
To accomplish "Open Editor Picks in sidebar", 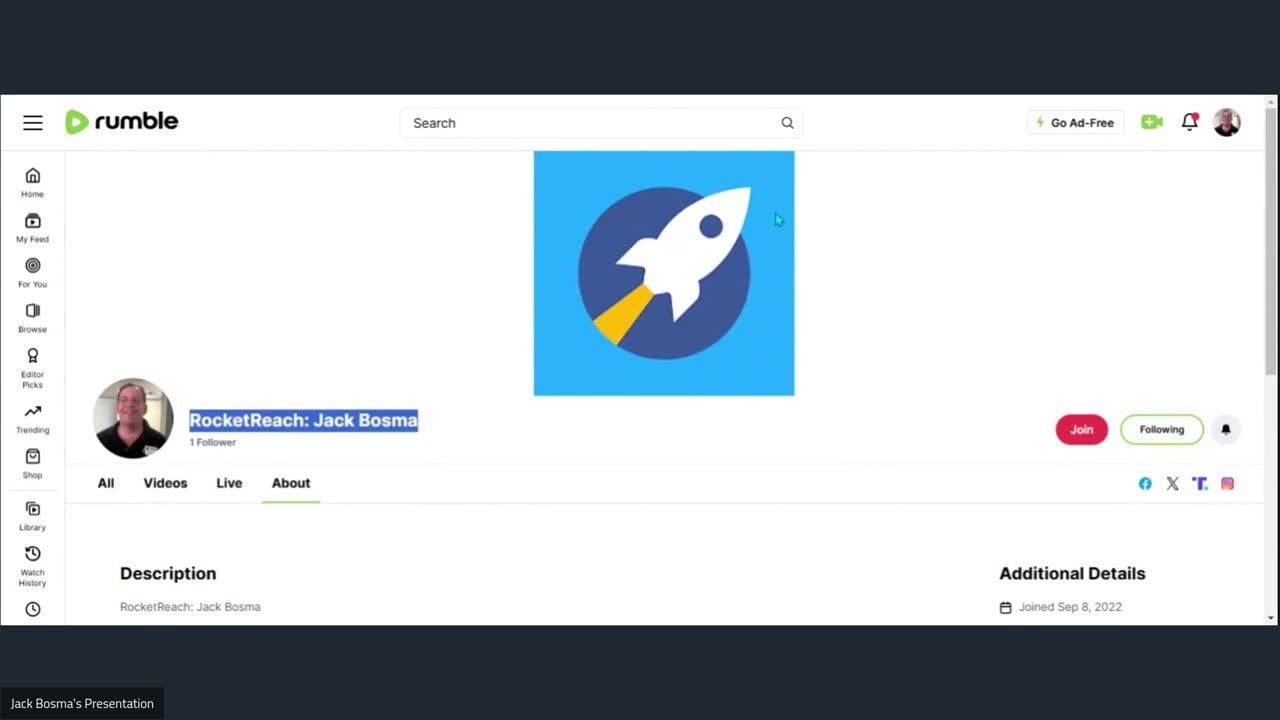I will [x=32, y=368].
